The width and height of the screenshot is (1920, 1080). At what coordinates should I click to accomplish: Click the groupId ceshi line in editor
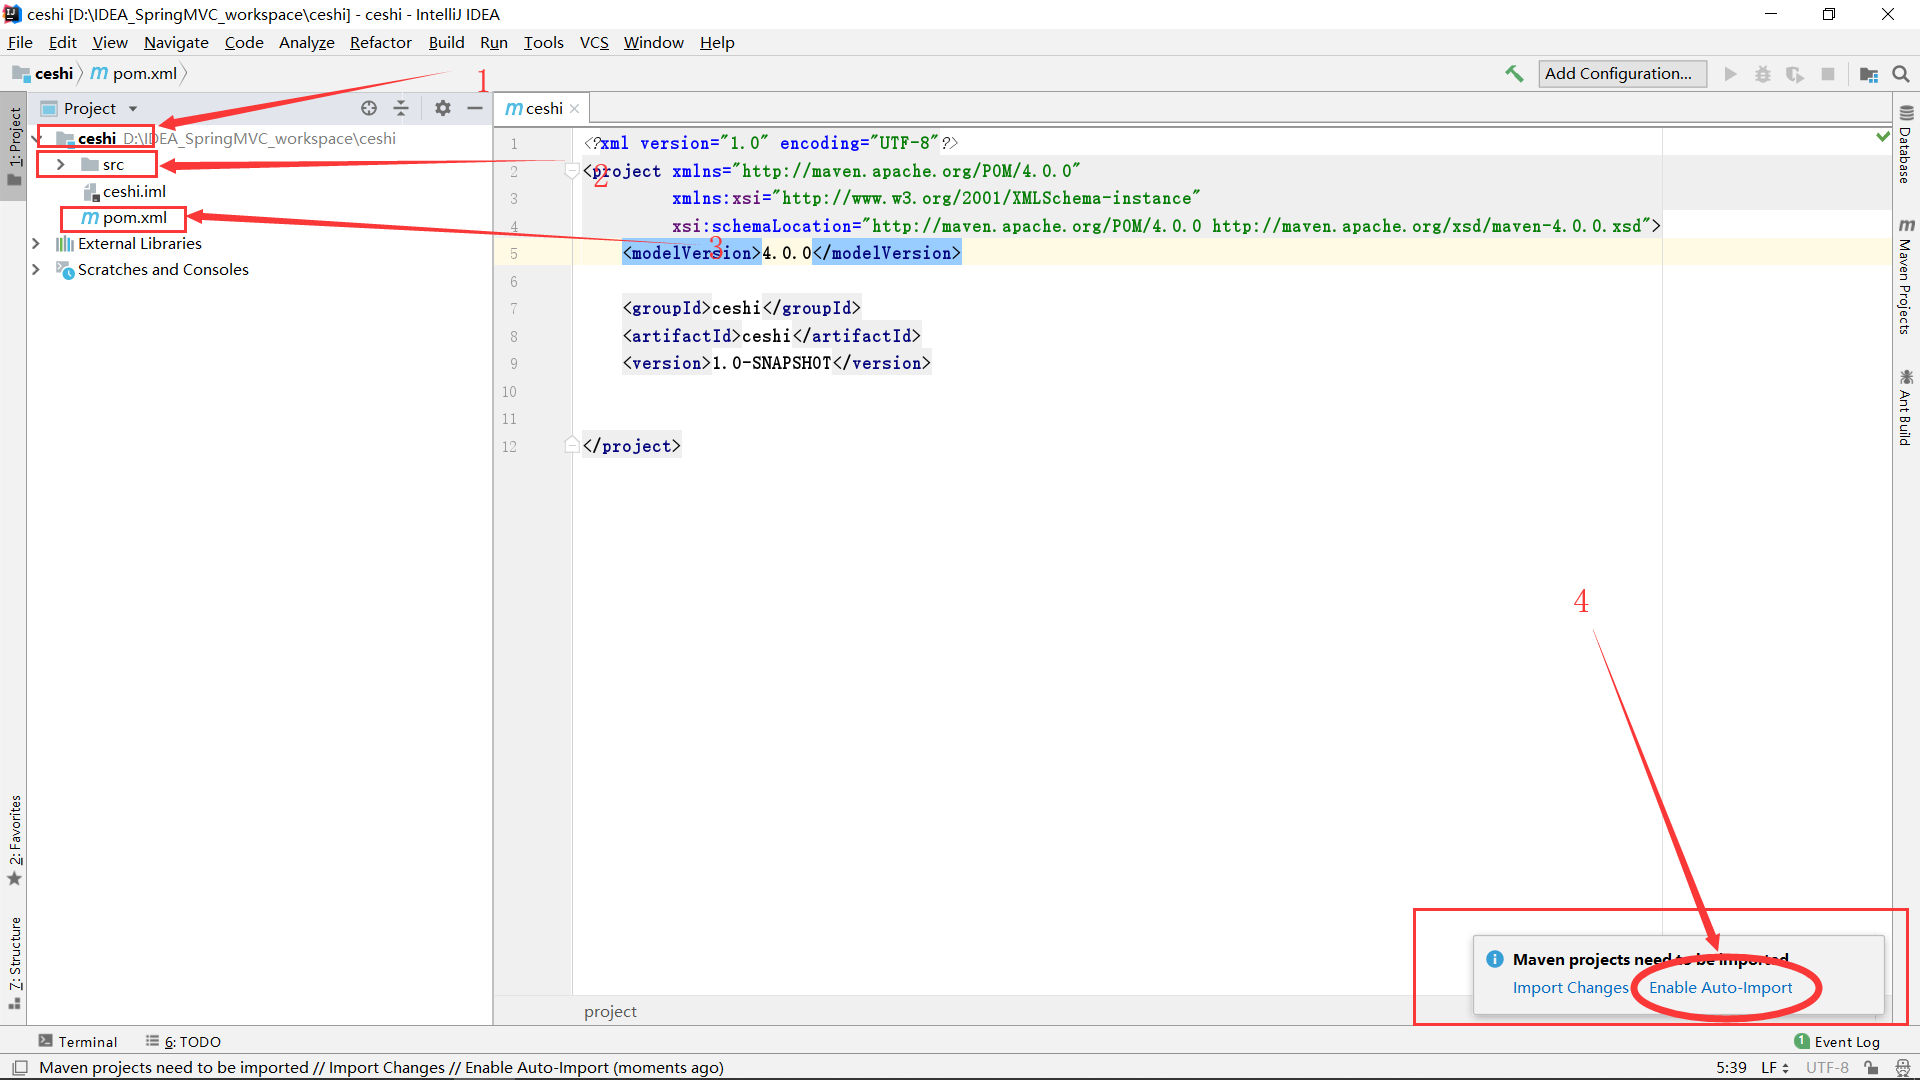point(741,308)
